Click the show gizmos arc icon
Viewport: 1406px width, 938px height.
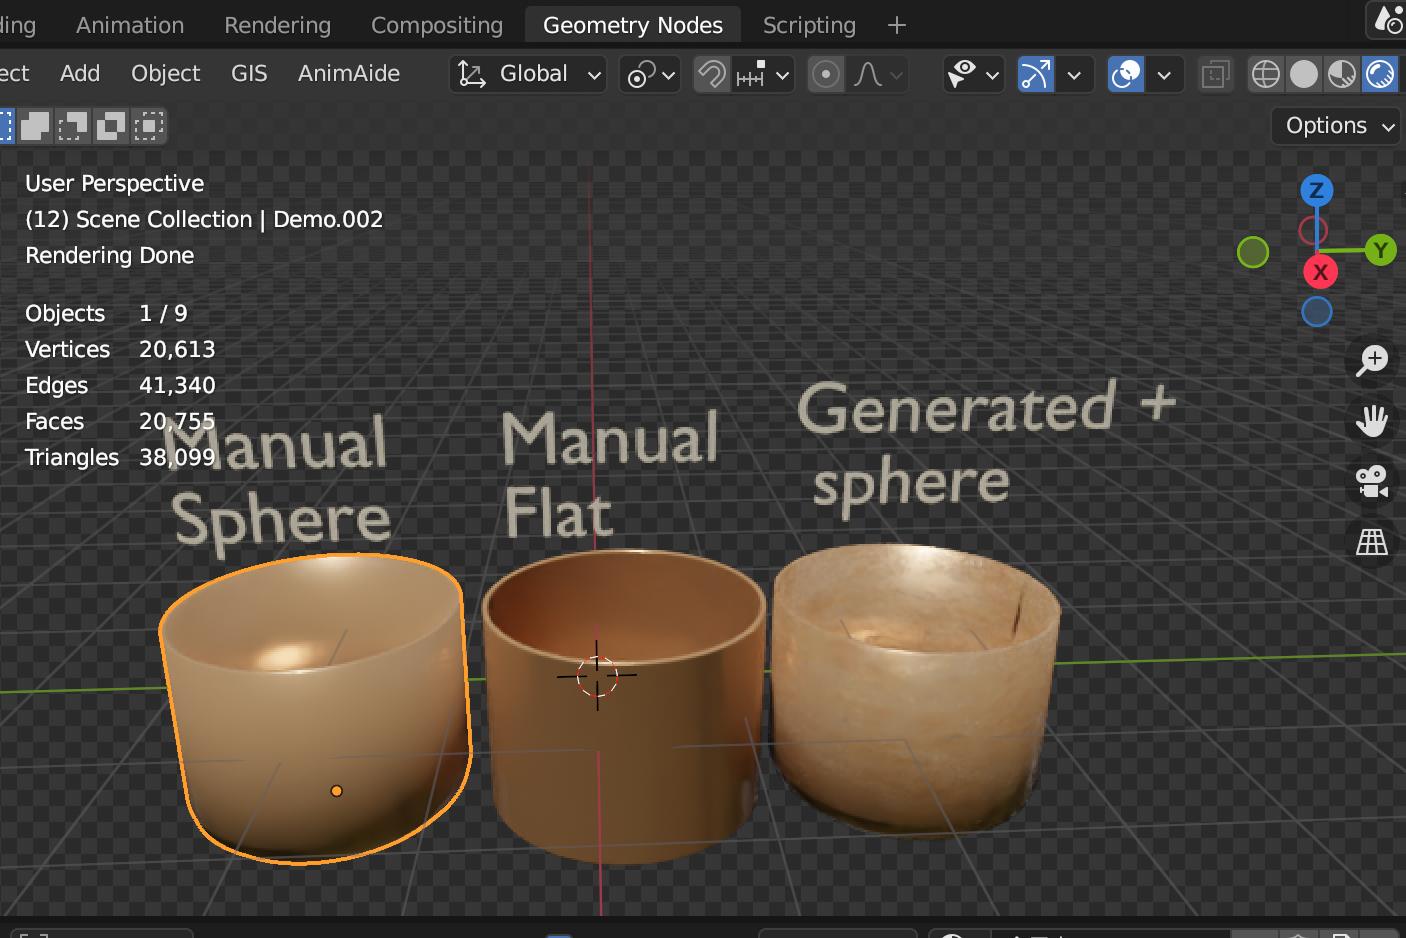pyautogui.click(x=1035, y=74)
